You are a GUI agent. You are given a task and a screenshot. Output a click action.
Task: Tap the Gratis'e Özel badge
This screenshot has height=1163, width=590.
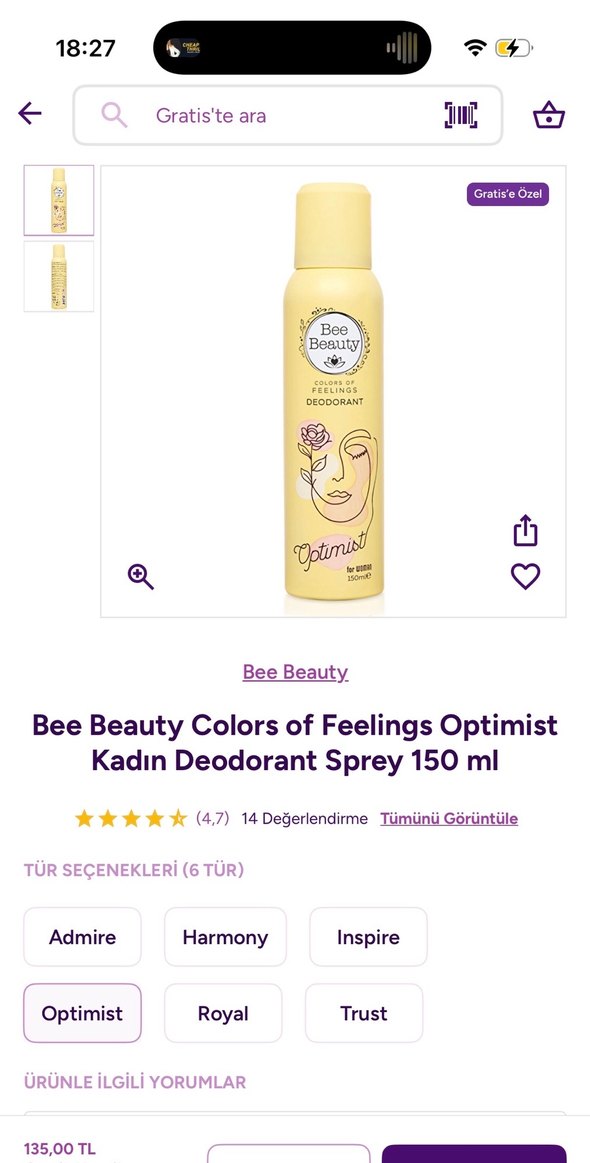point(508,194)
